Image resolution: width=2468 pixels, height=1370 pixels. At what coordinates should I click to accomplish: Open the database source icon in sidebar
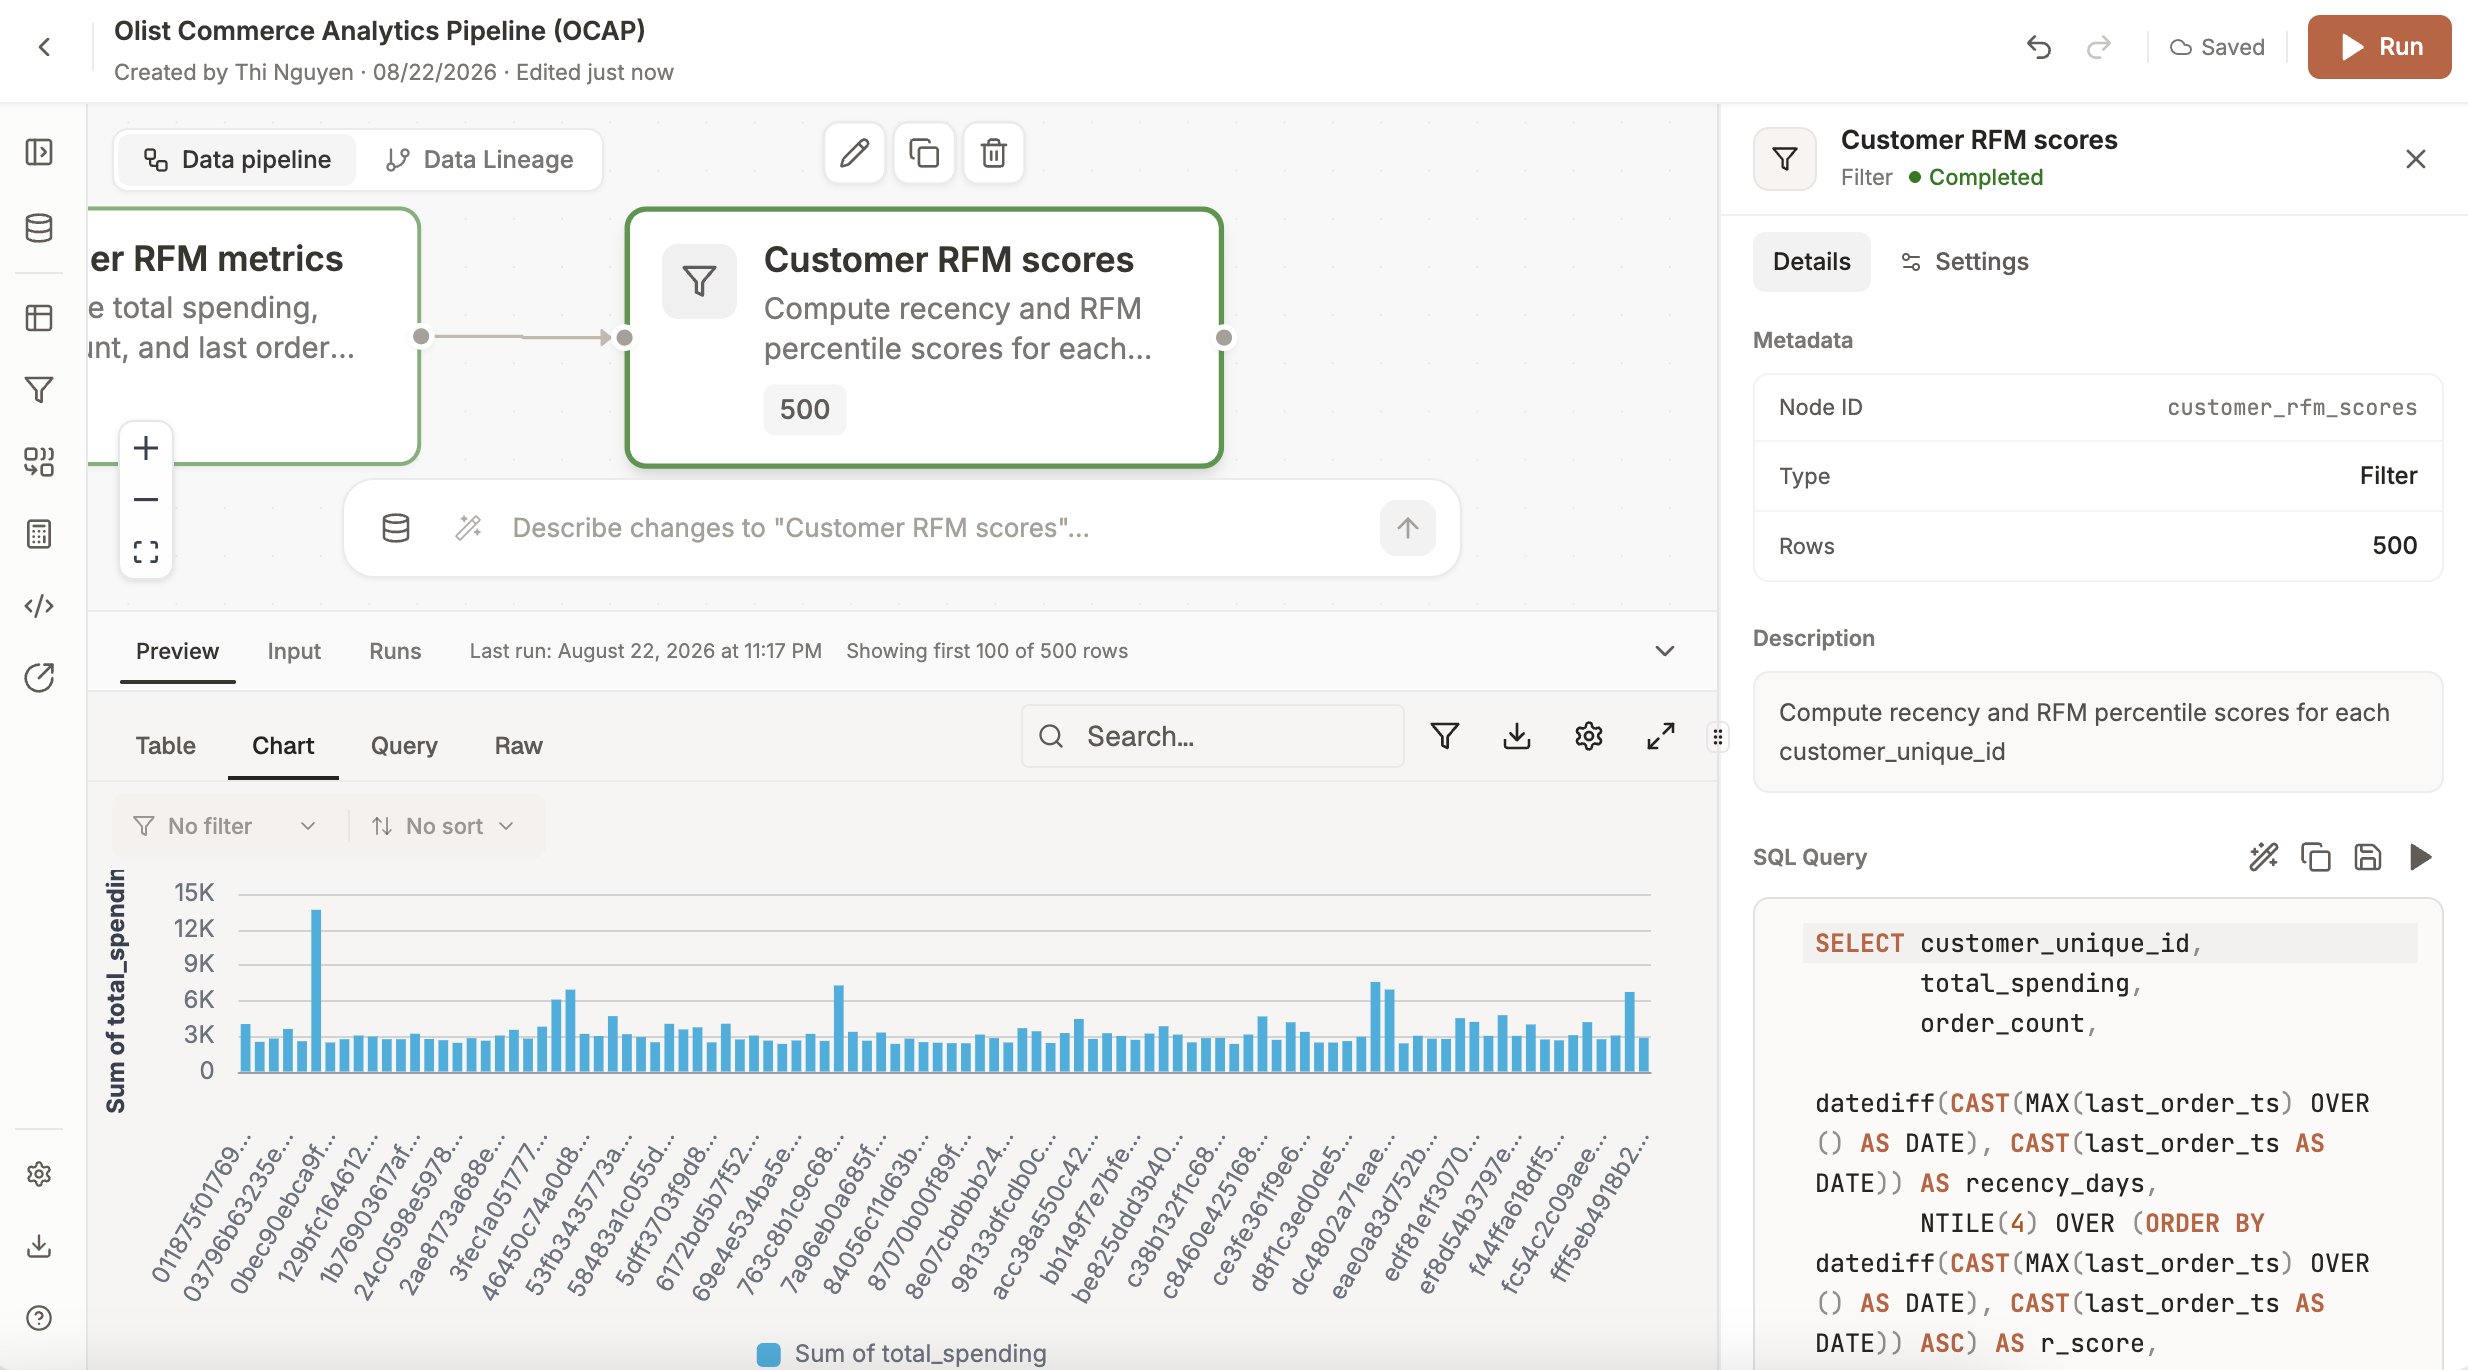(39, 228)
